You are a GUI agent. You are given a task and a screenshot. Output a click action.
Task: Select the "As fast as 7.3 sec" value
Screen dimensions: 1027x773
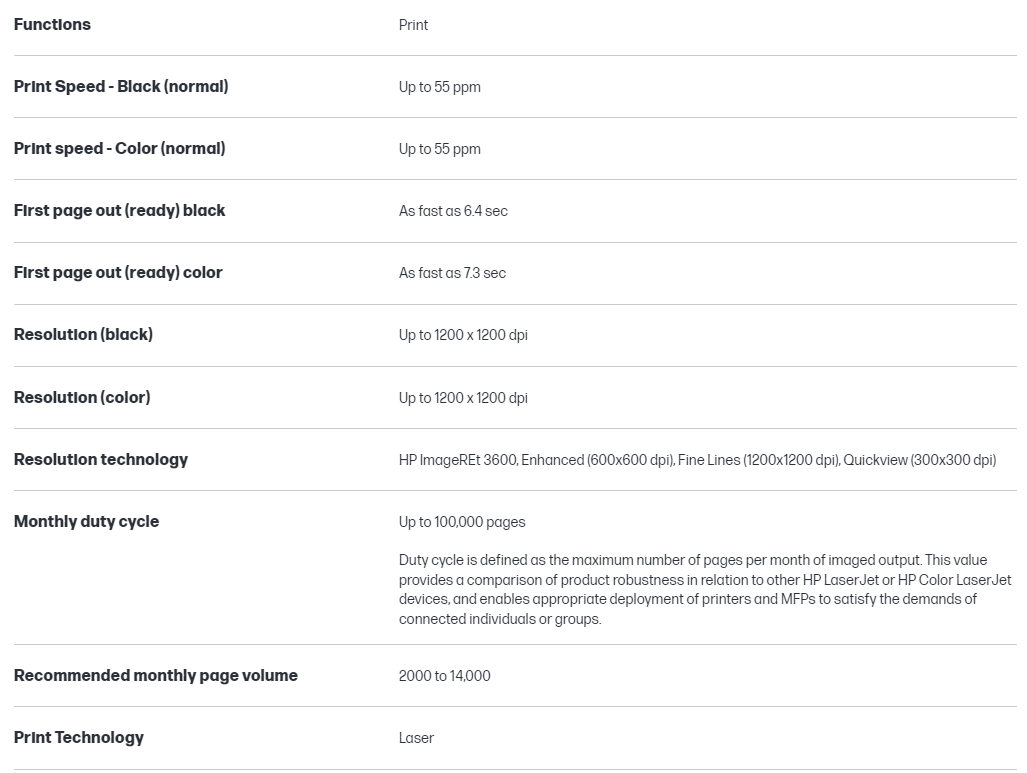point(452,273)
